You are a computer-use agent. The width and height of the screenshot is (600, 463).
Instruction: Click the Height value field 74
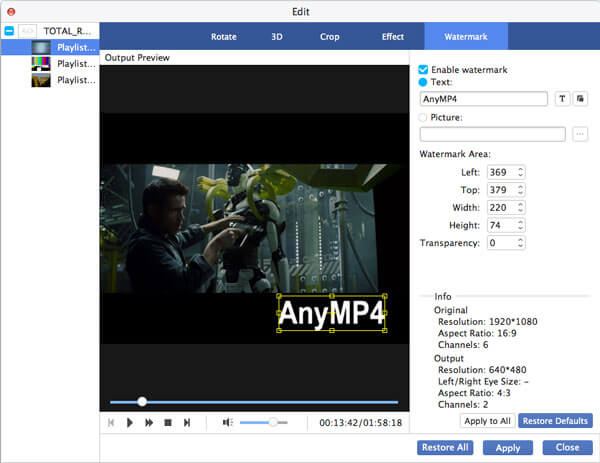click(x=502, y=225)
